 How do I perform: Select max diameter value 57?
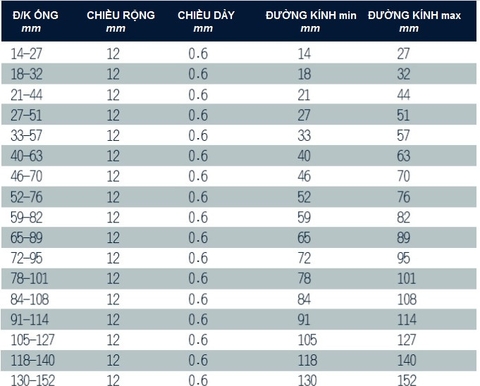coord(403,136)
